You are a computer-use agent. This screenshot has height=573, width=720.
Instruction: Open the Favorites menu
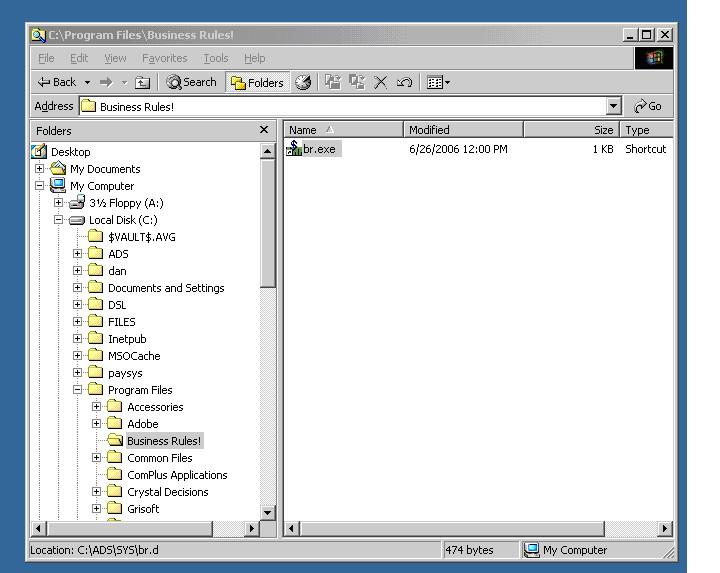coord(164,58)
